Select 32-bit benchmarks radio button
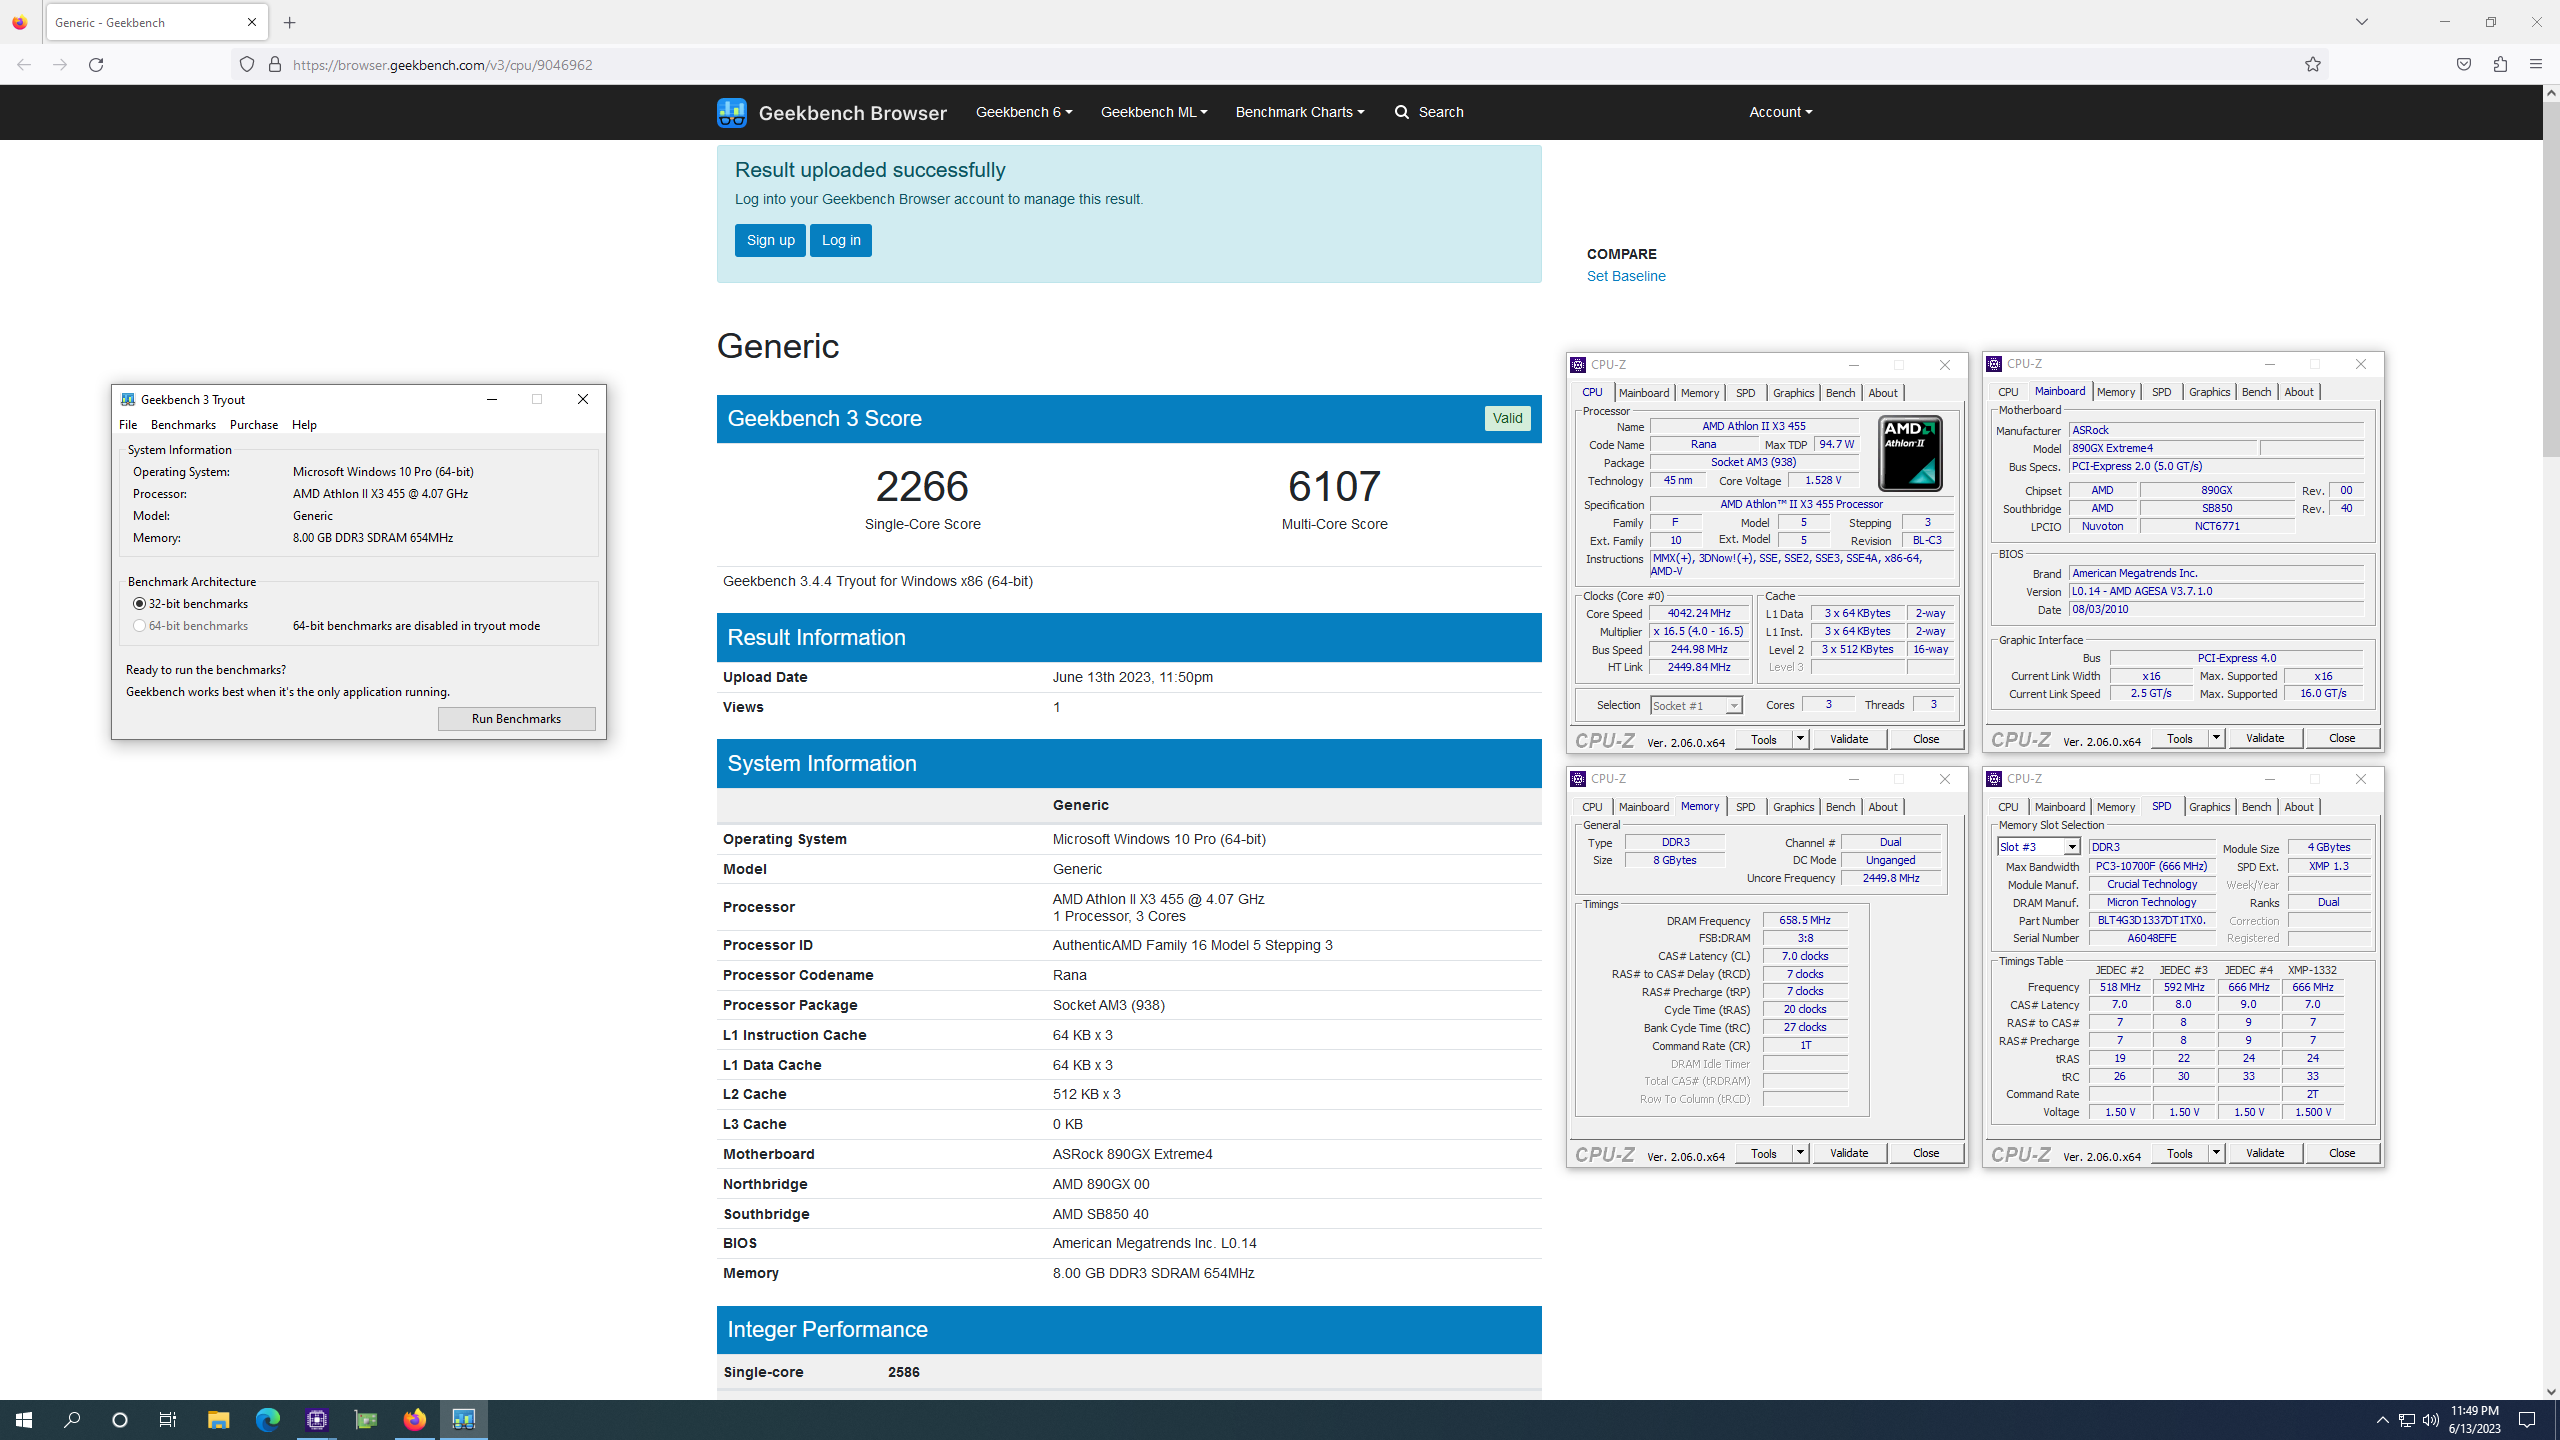Viewport: 2560px width, 1440px height. (139, 604)
